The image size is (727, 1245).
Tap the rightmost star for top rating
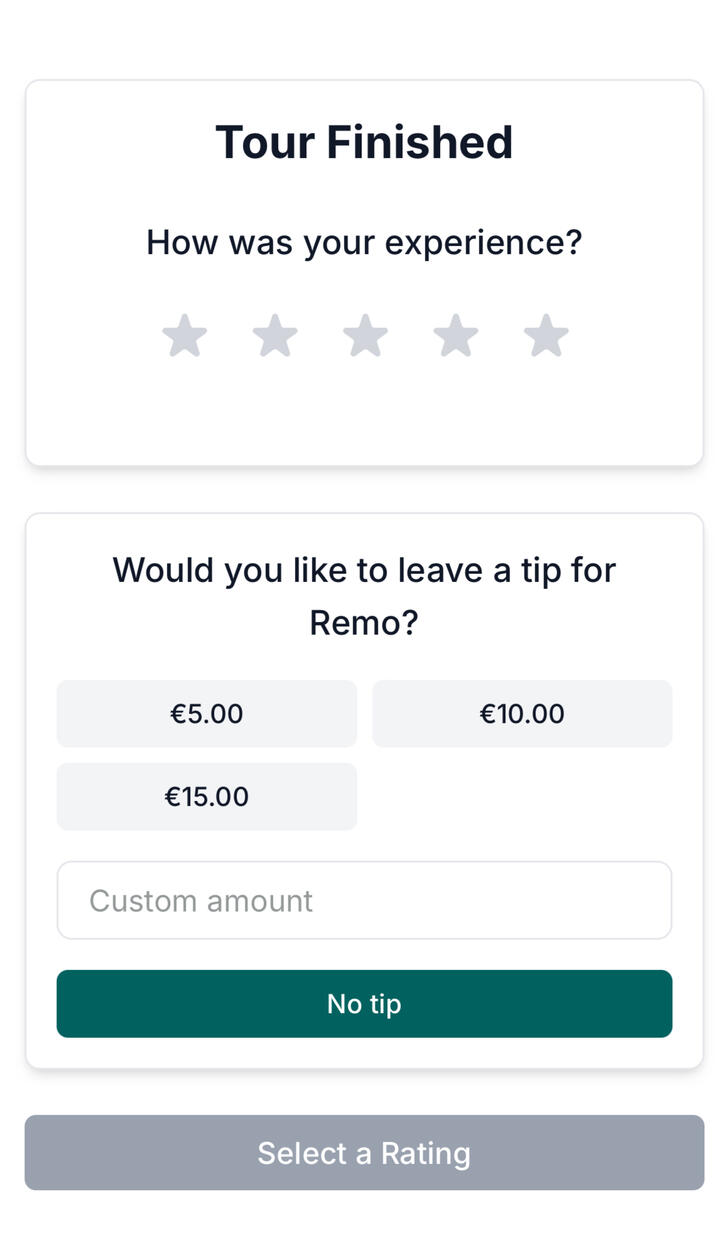point(546,336)
